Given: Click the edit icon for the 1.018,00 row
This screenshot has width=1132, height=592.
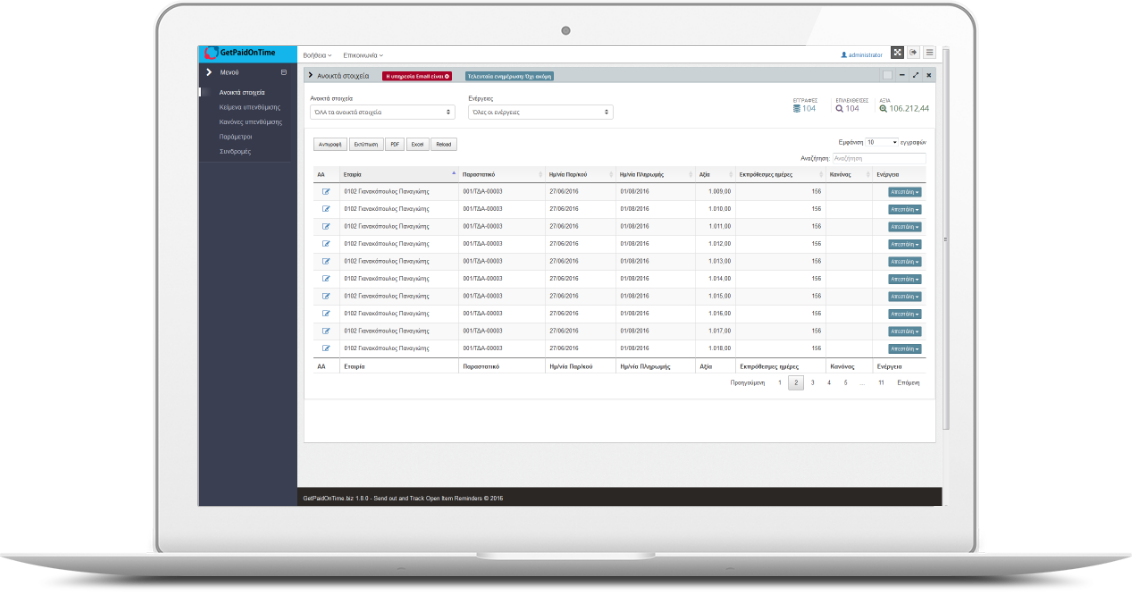Looking at the screenshot, I should coord(326,348).
